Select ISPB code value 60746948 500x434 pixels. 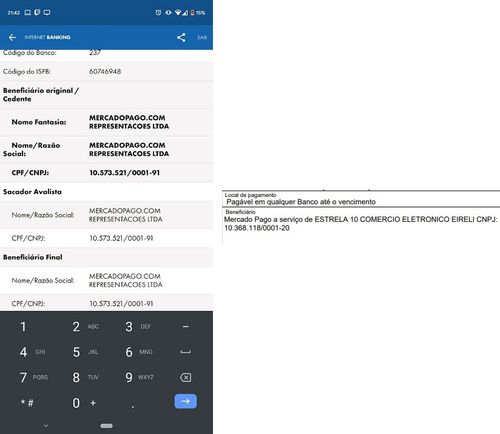105,71
